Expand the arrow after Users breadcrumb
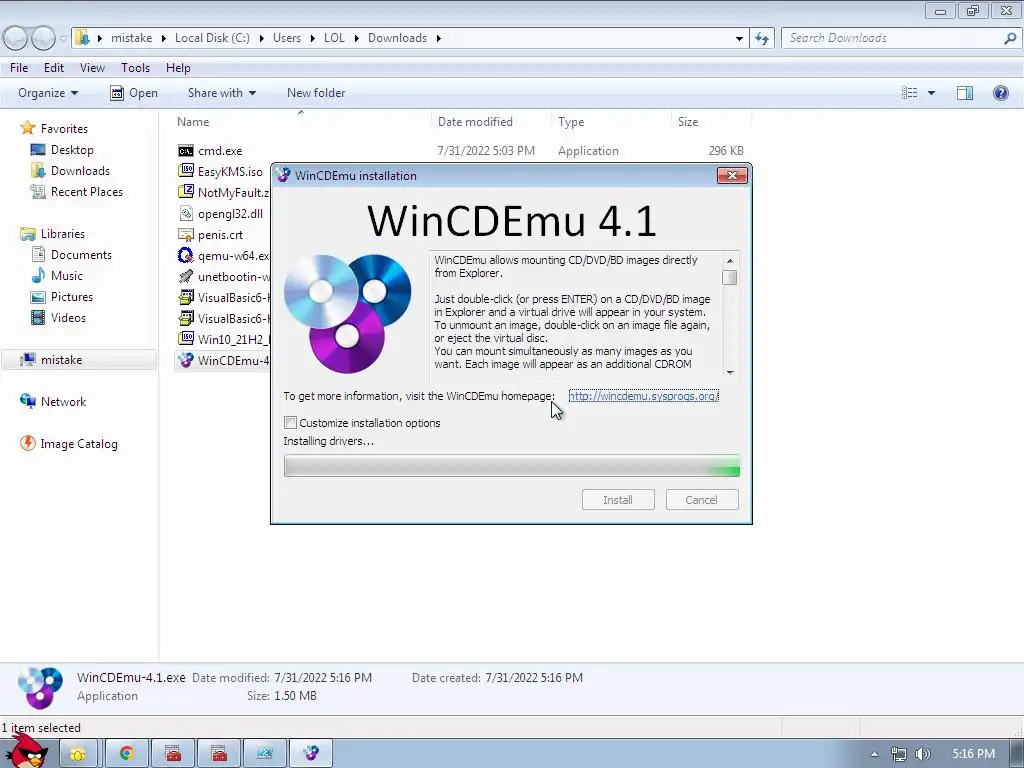Image resolution: width=1024 pixels, height=768 pixels. pos(312,38)
